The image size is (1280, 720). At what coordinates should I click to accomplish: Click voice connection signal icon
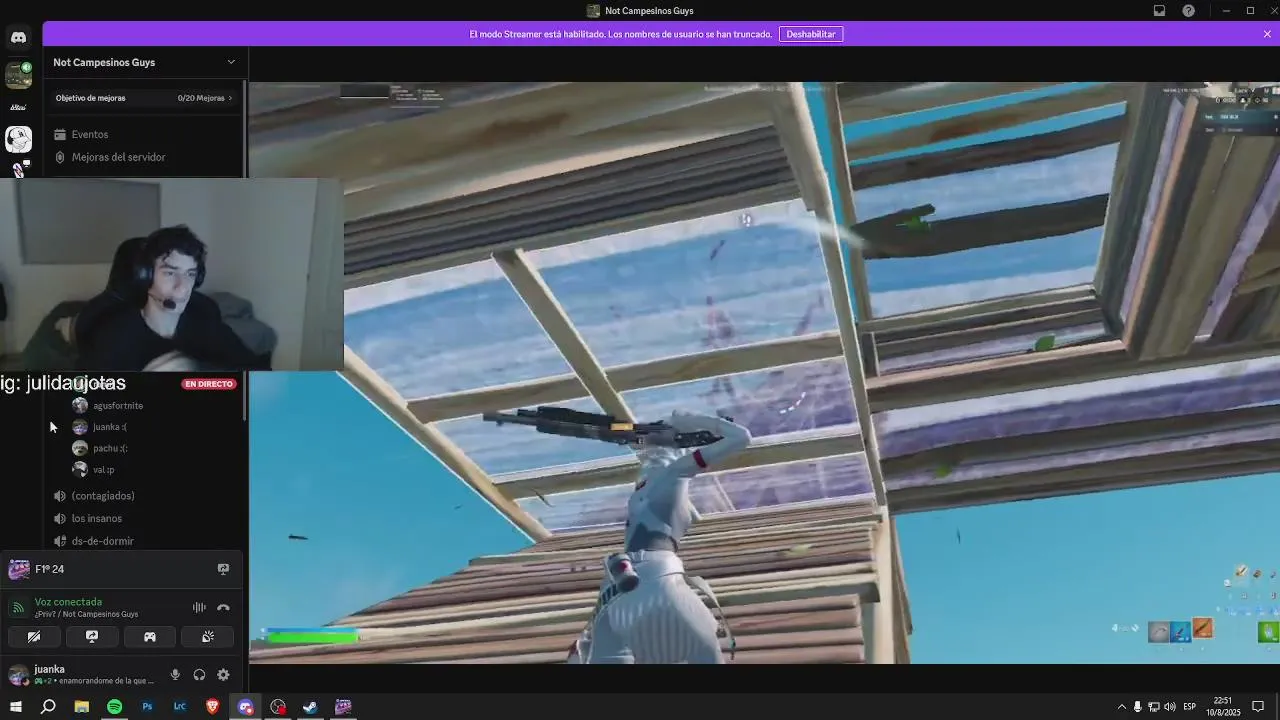coord(18,607)
